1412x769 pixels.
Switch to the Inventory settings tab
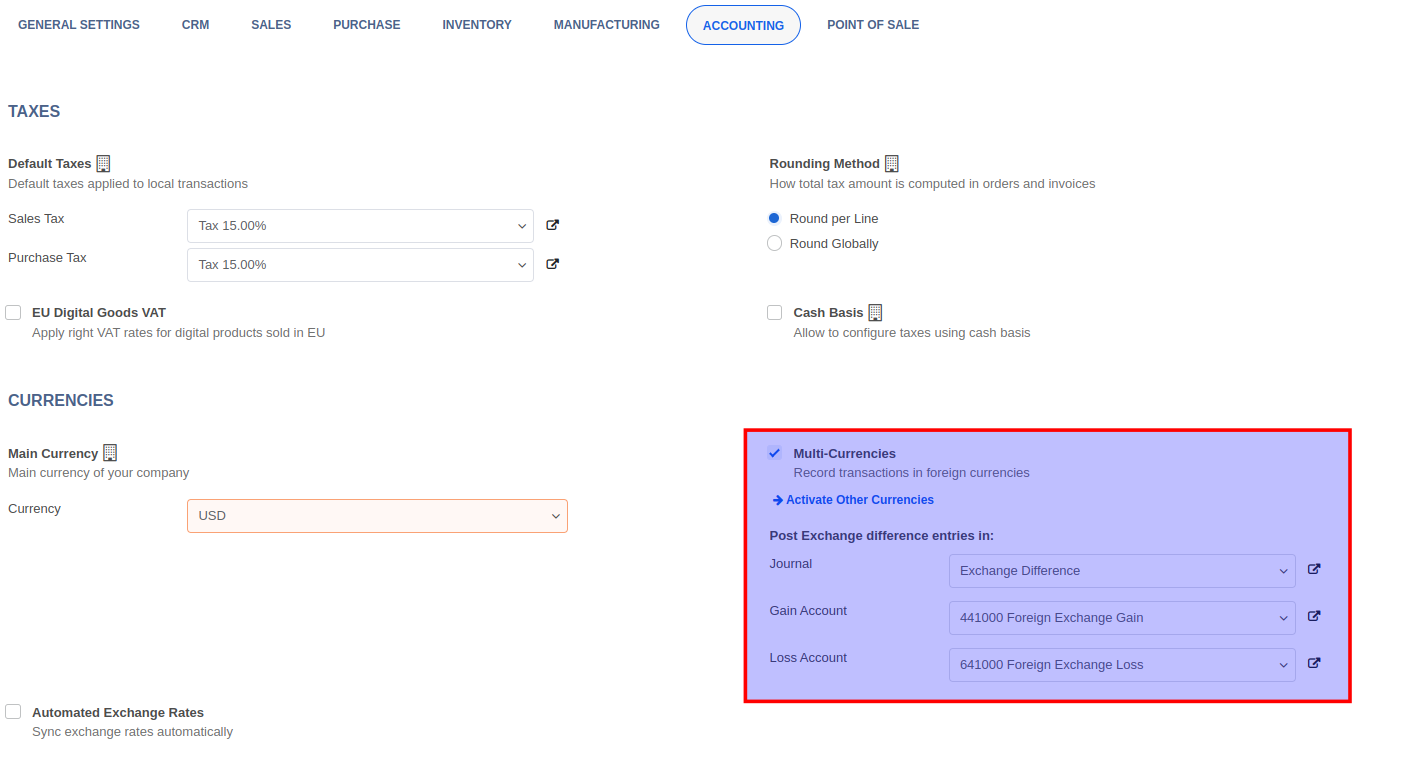[477, 25]
